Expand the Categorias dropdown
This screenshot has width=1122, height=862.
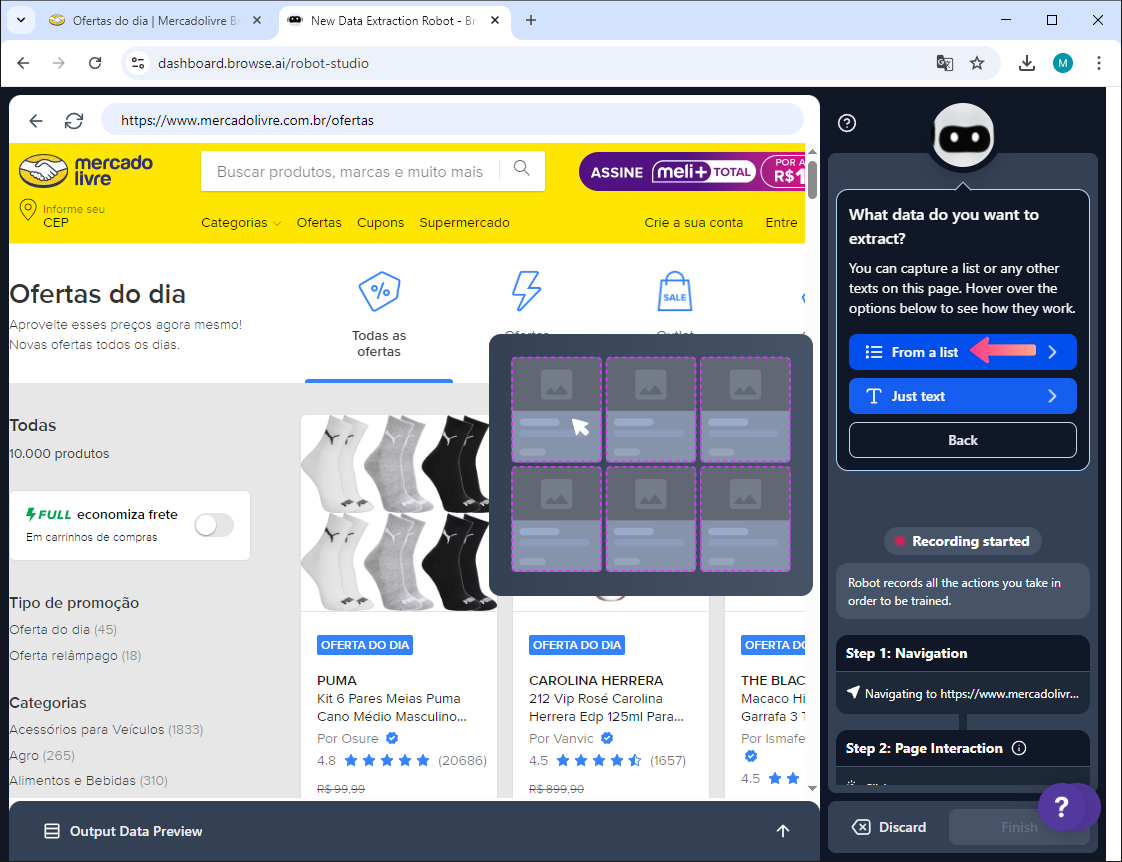click(240, 222)
